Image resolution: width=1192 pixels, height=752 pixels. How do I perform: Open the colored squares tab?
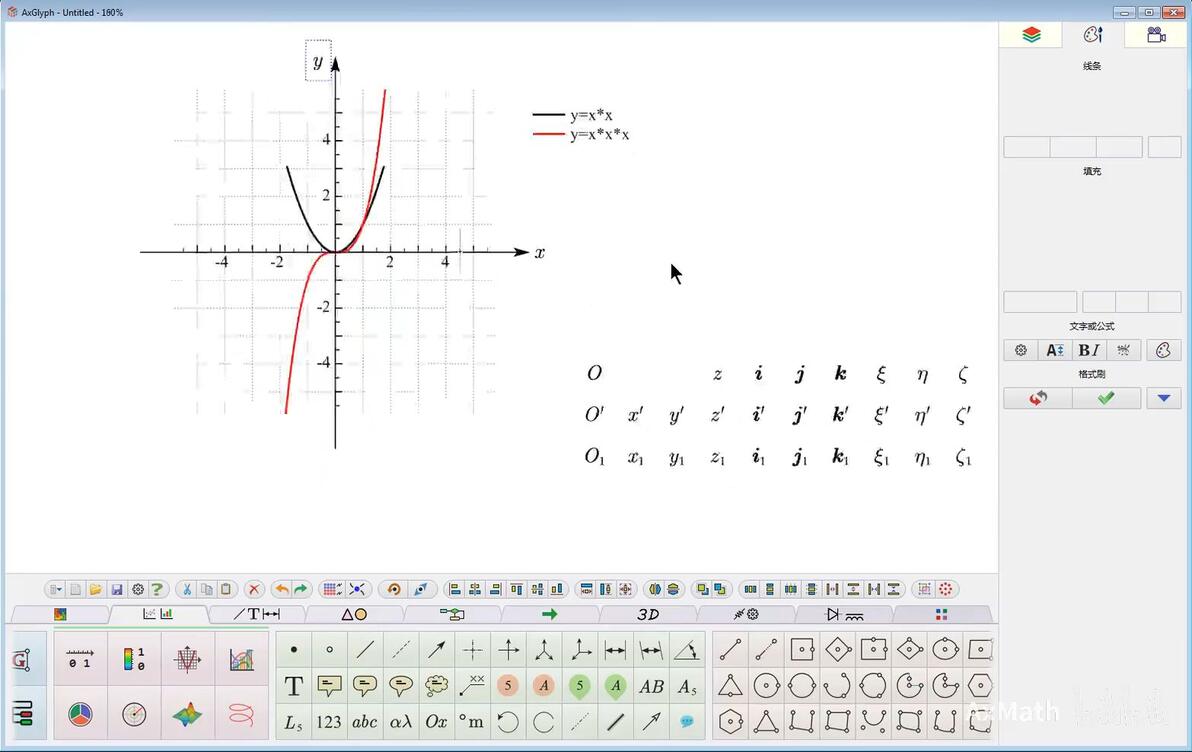(x=942, y=614)
